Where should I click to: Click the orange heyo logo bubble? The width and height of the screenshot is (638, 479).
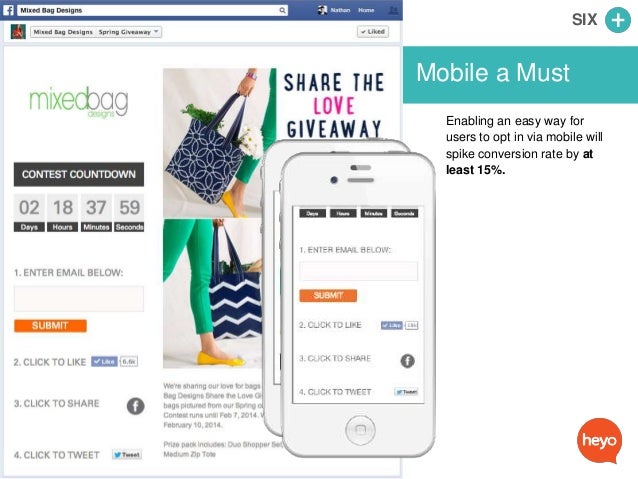(599, 441)
